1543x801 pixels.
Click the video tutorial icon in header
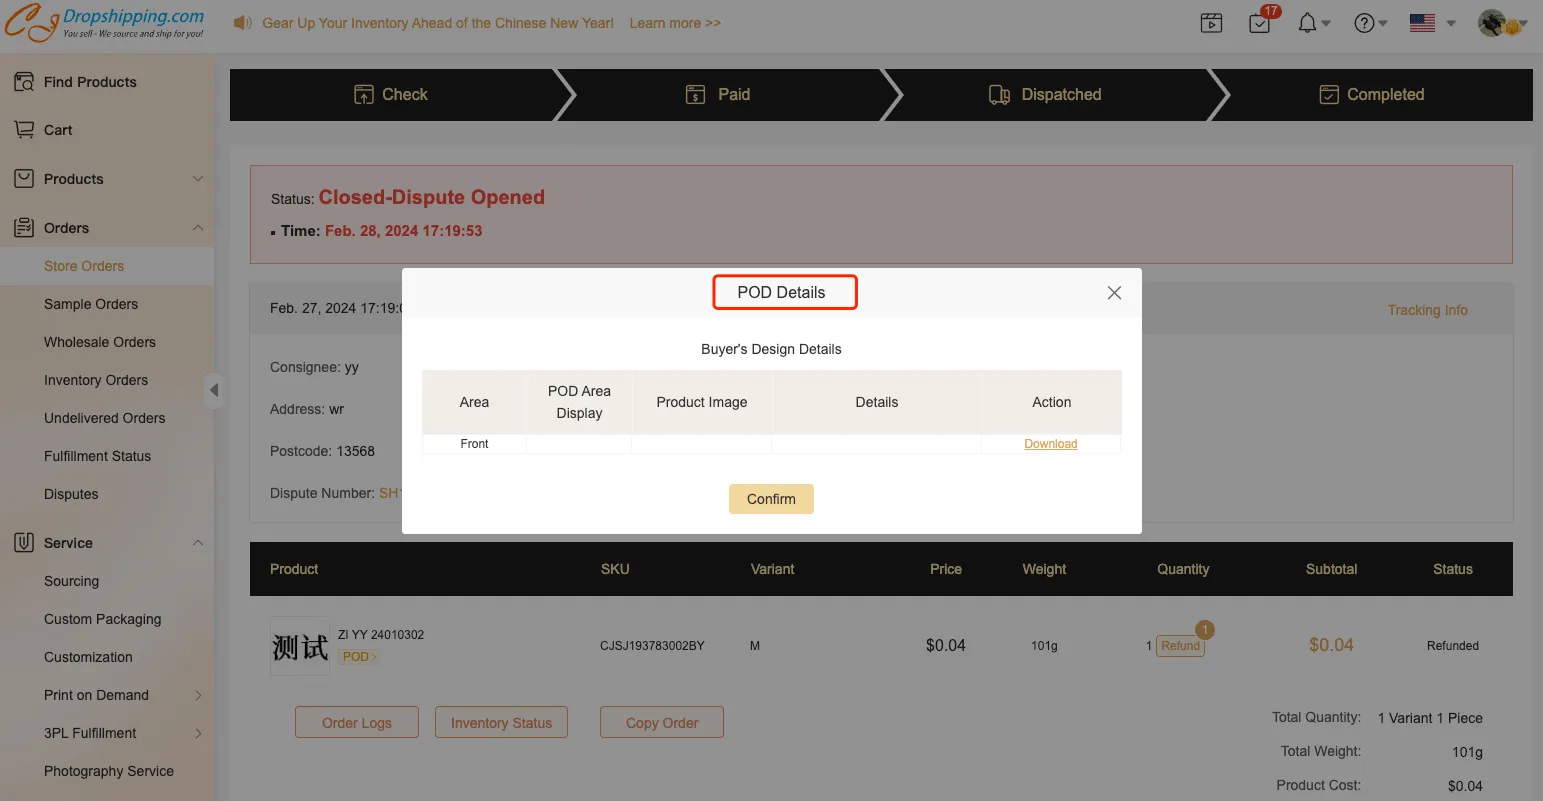(1211, 23)
